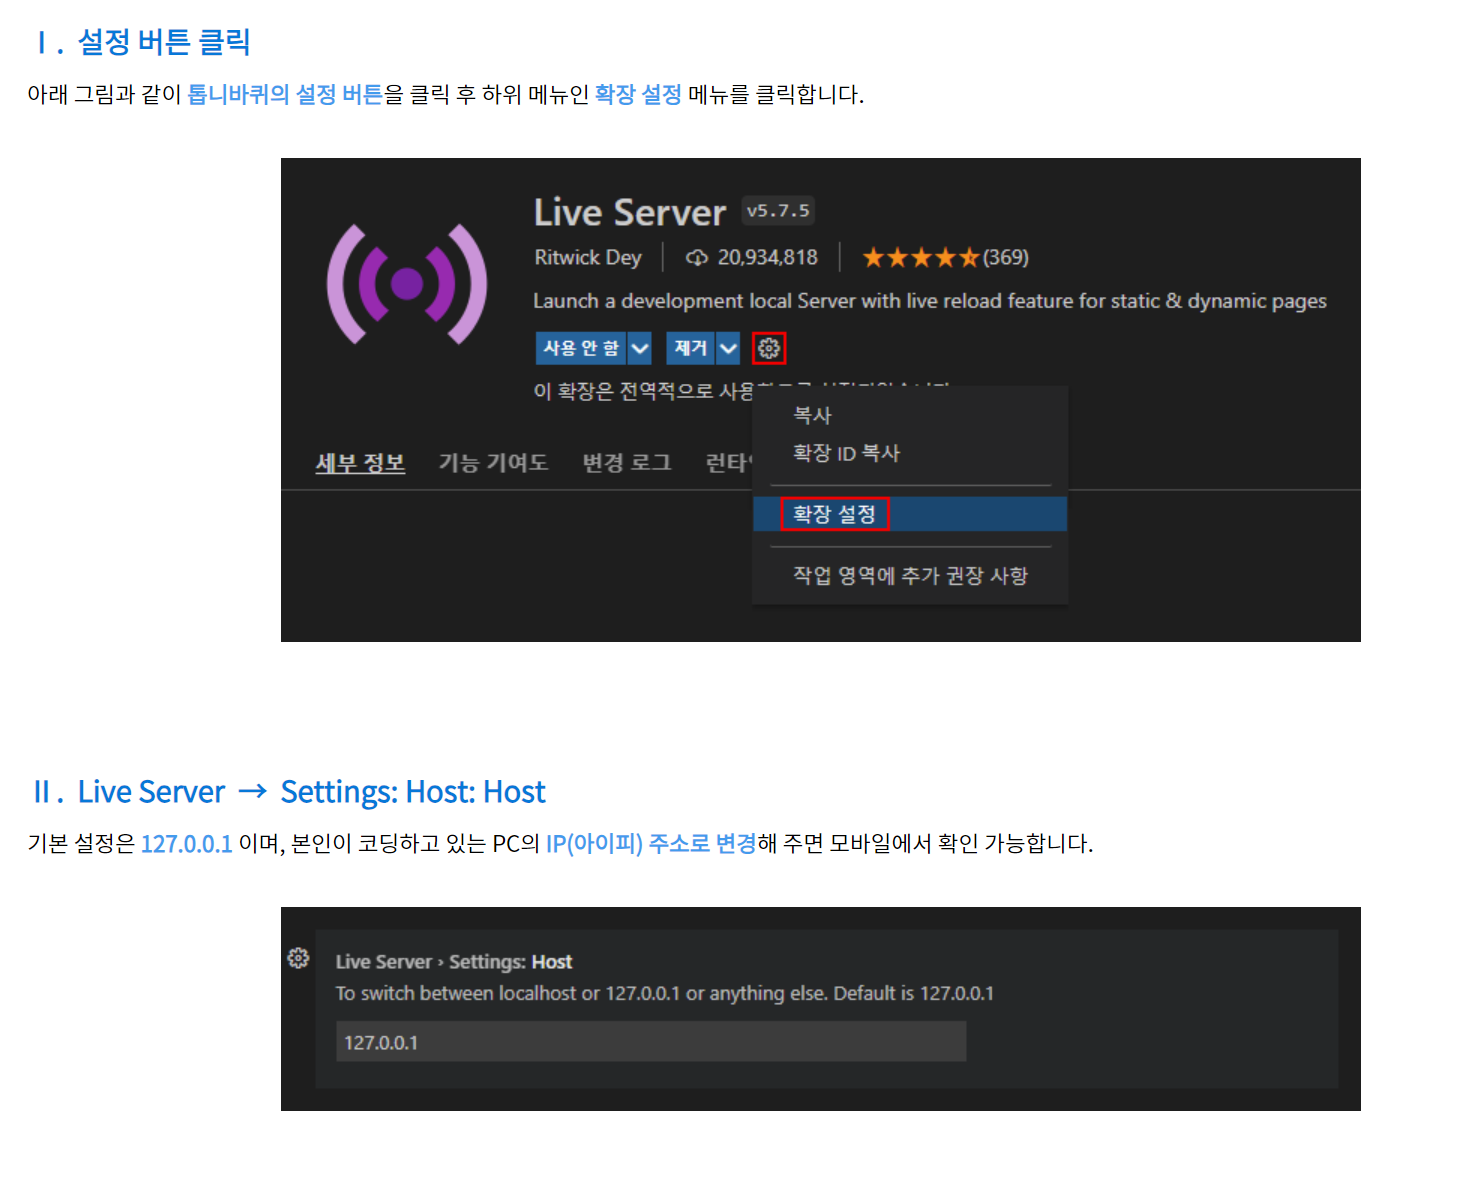Click the 'To switch between localhost' description text
Screen dimensions: 1476x1177
point(665,994)
